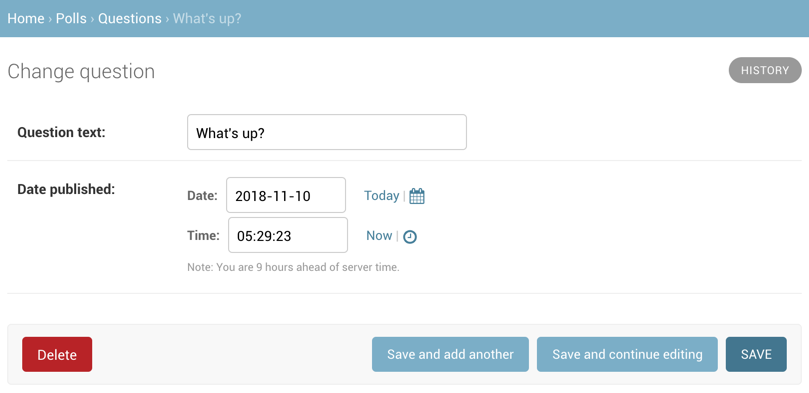This screenshot has height=393, width=809.
Task: Click the dark SAVE button
Action: click(x=756, y=354)
